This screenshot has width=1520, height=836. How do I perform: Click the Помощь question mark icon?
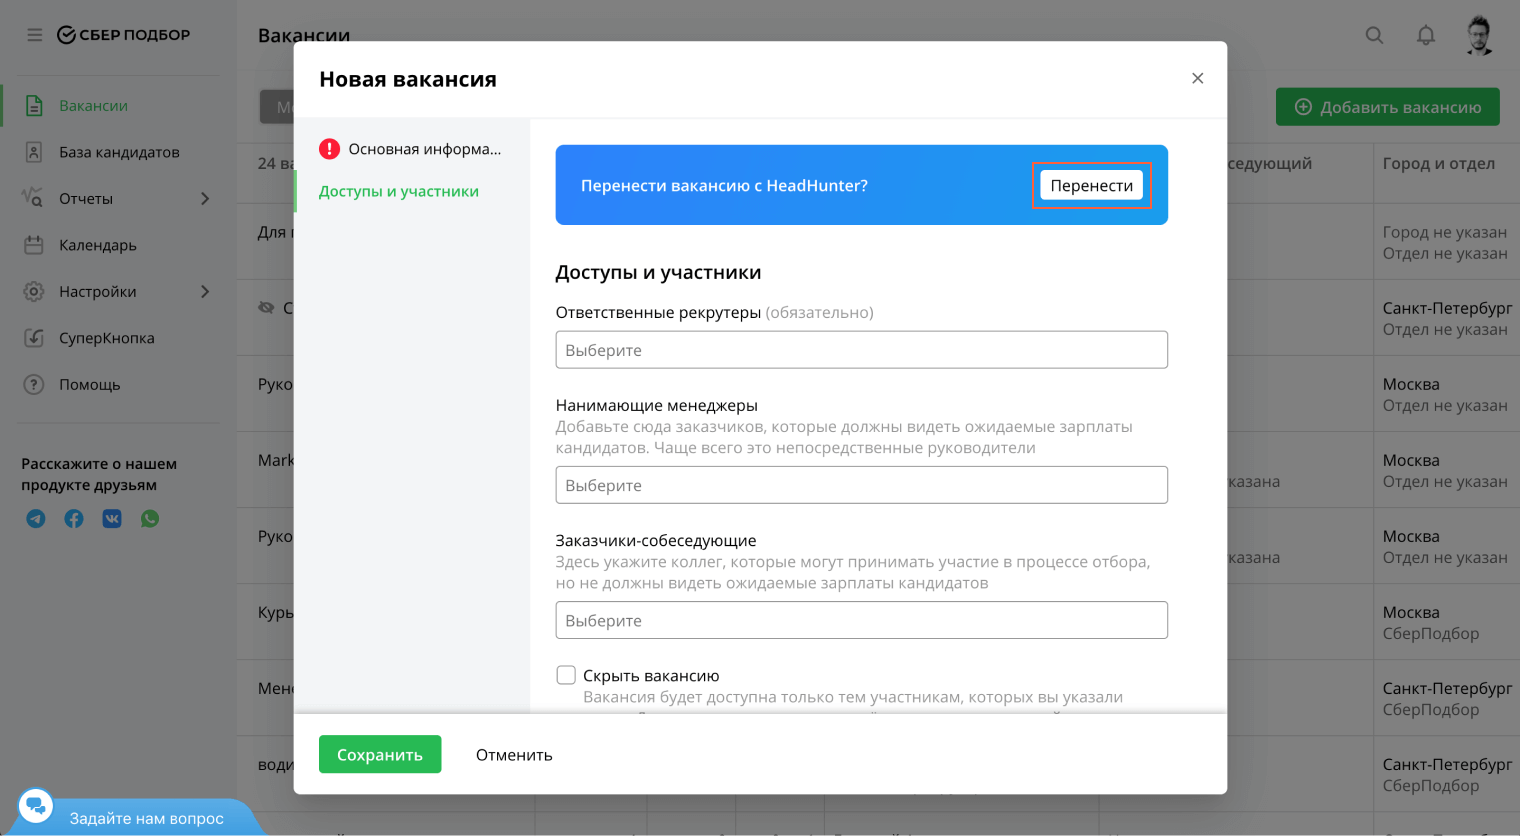click(34, 384)
